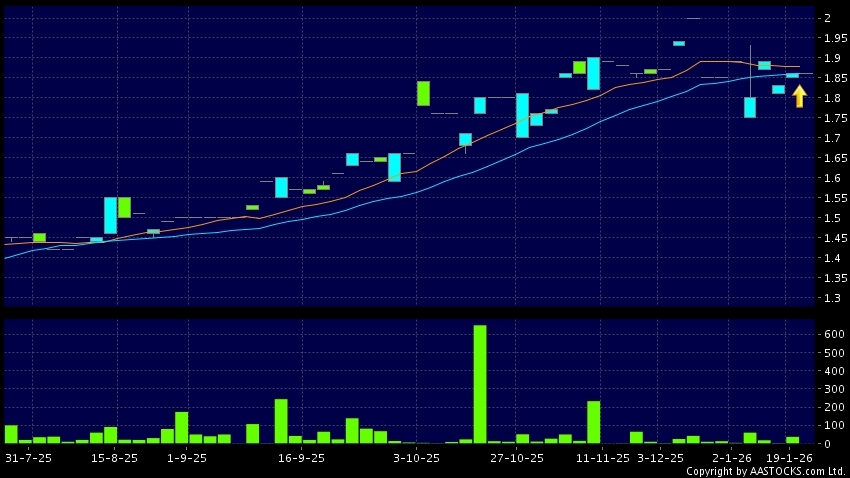Click the 31-7-25 date label

(x=29, y=458)
